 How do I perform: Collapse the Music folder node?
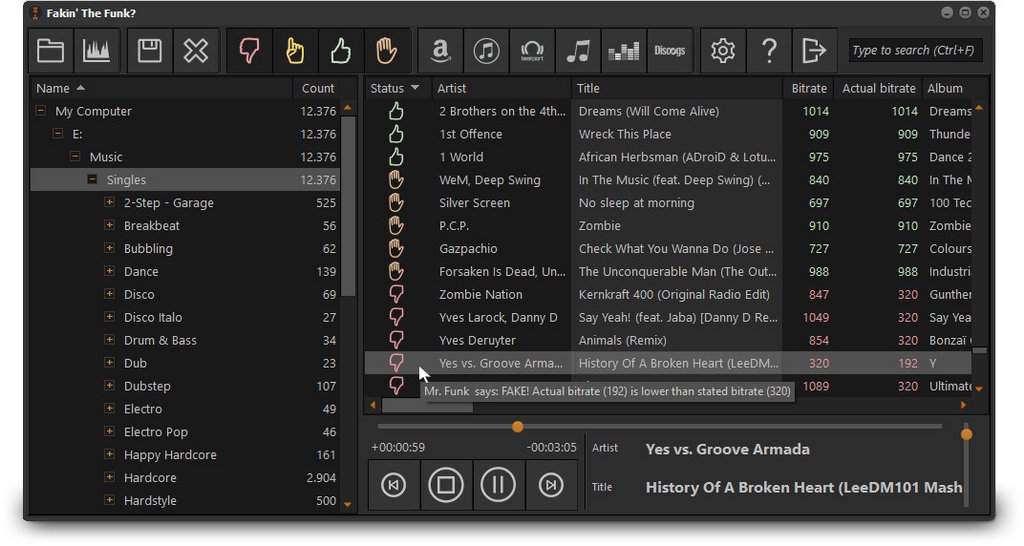75,157
